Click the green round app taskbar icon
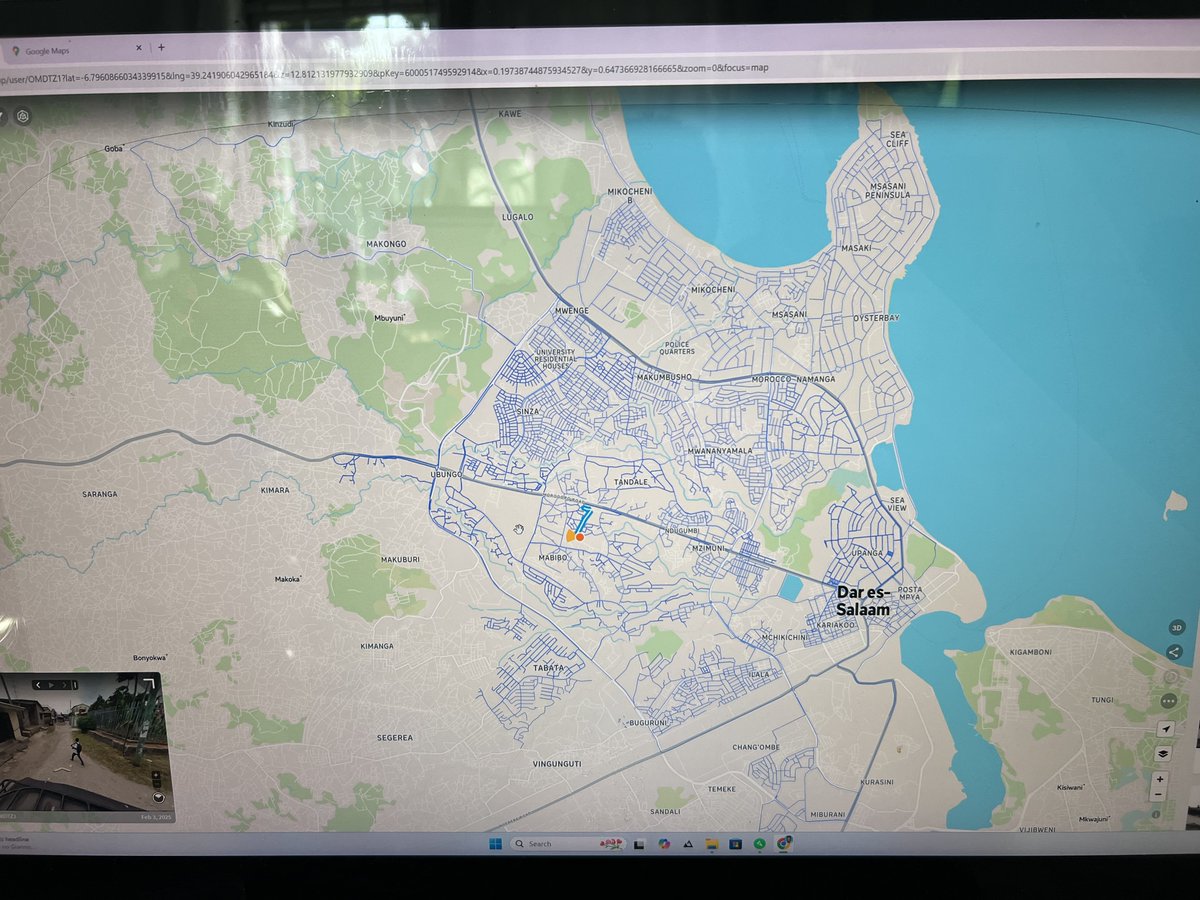This screenshot has width=1200, height=900. pos(760,844)
